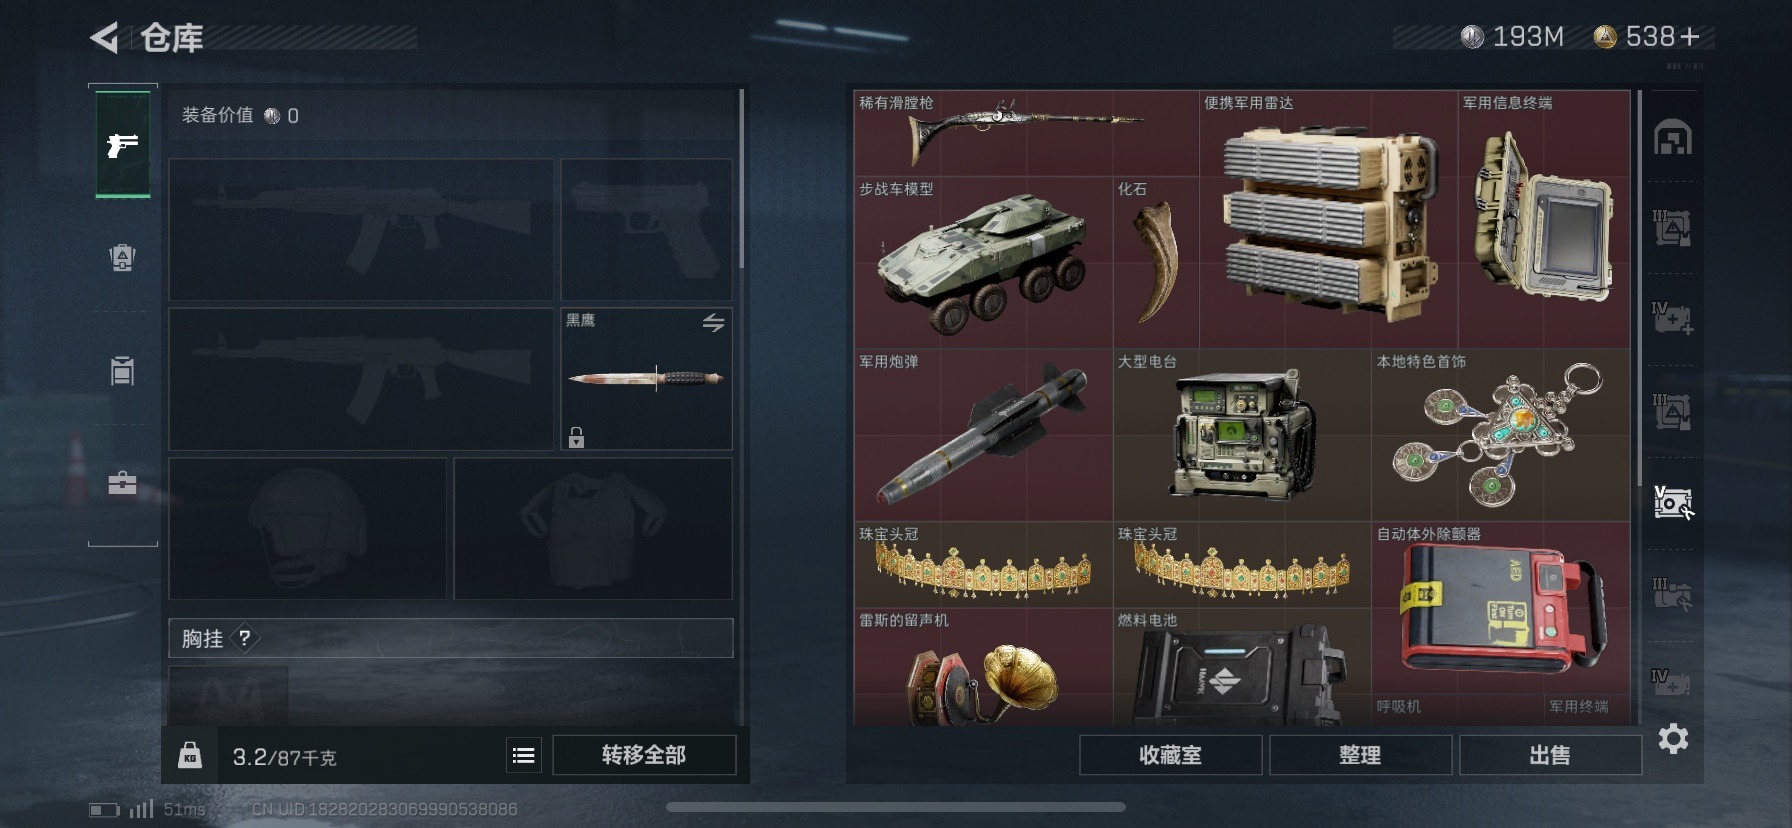Click the 转移全部 button
The image size is (1792, 828).
(x=644, y=755)
